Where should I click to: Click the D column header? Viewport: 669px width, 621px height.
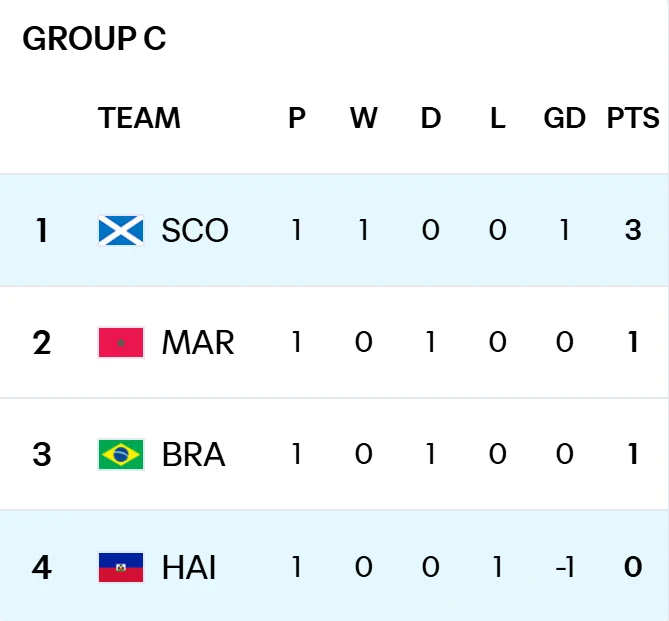pos(431,118)
